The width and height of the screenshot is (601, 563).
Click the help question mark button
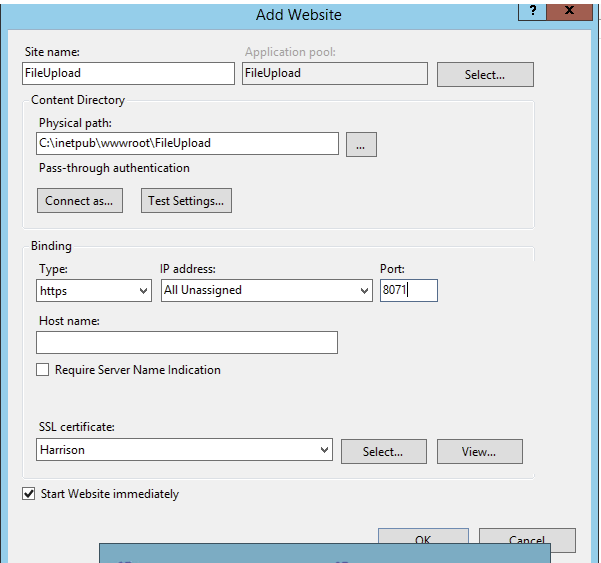532,10
